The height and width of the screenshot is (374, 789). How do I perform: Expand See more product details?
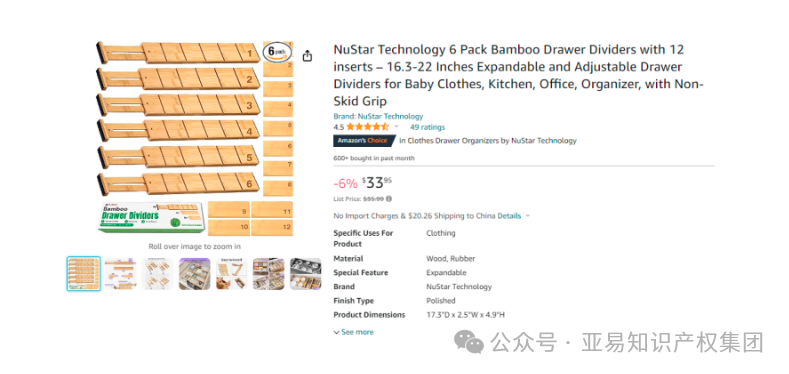tap(354, 332)
